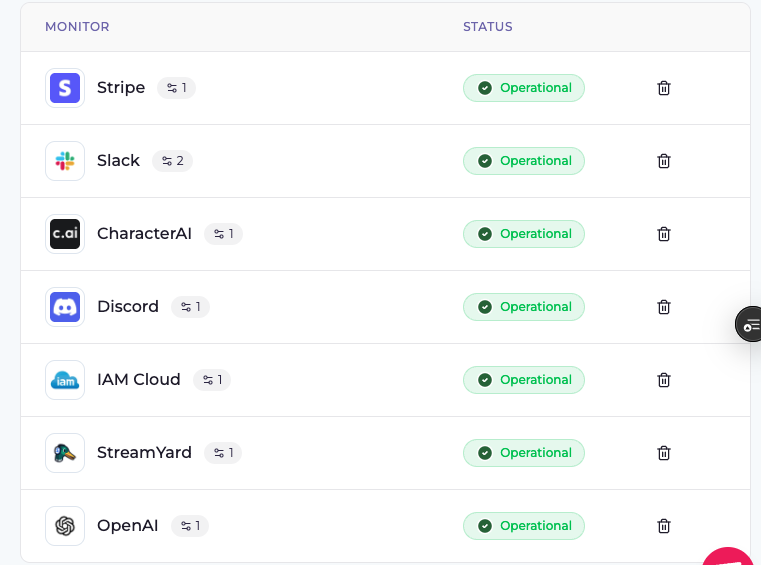The image size is (761, 565).
Task: Delete the Discord monitor with trash icon
Action: click(663, 307)
